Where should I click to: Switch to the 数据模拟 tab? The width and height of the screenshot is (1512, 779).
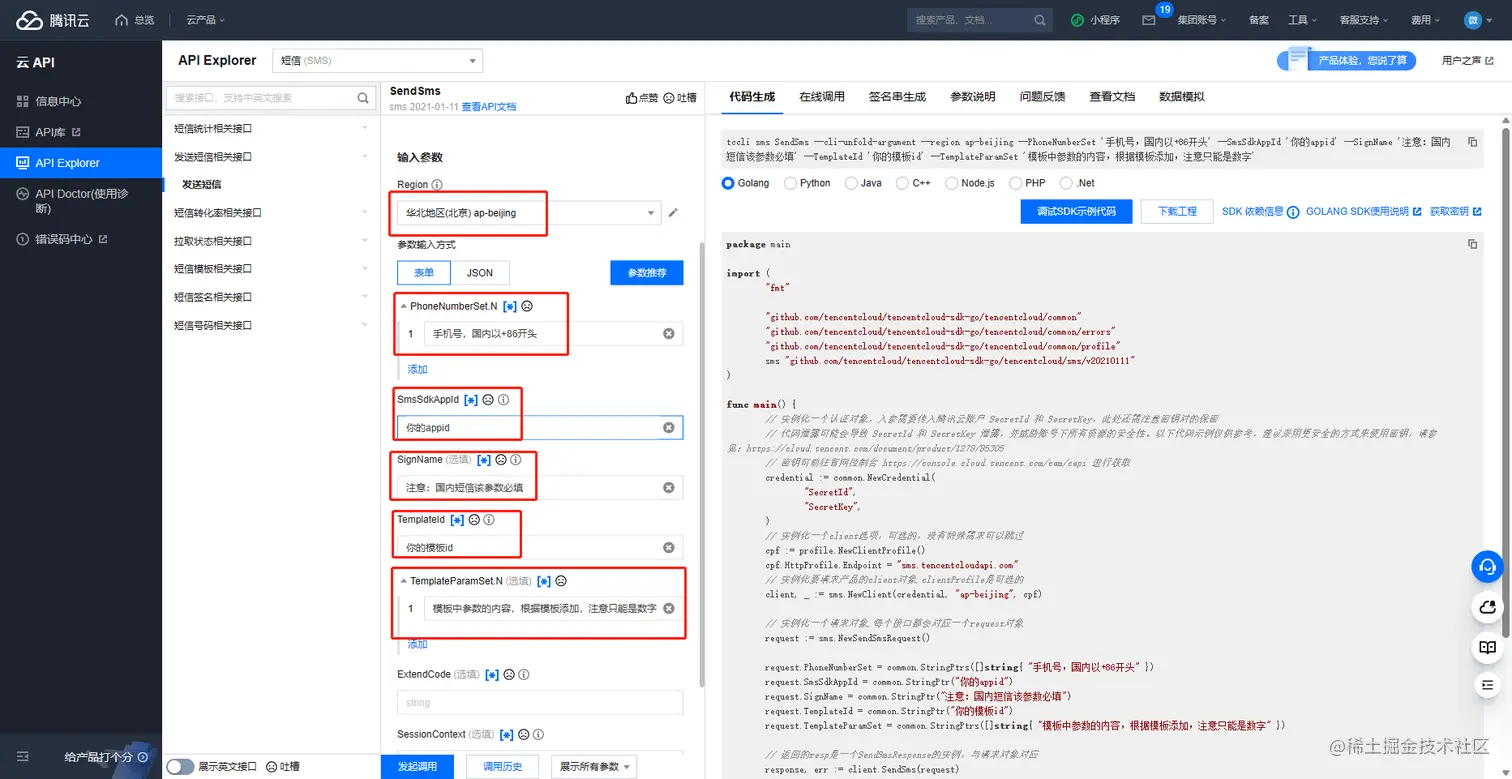(x=1182, y=97)
